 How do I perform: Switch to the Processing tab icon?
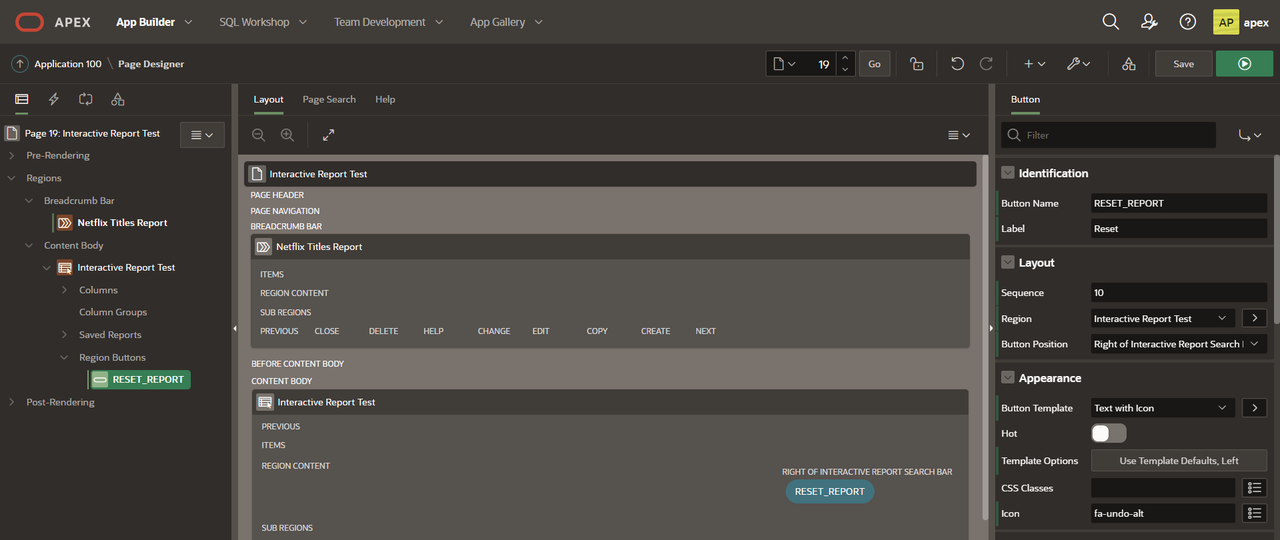click(x=86, y=99)
